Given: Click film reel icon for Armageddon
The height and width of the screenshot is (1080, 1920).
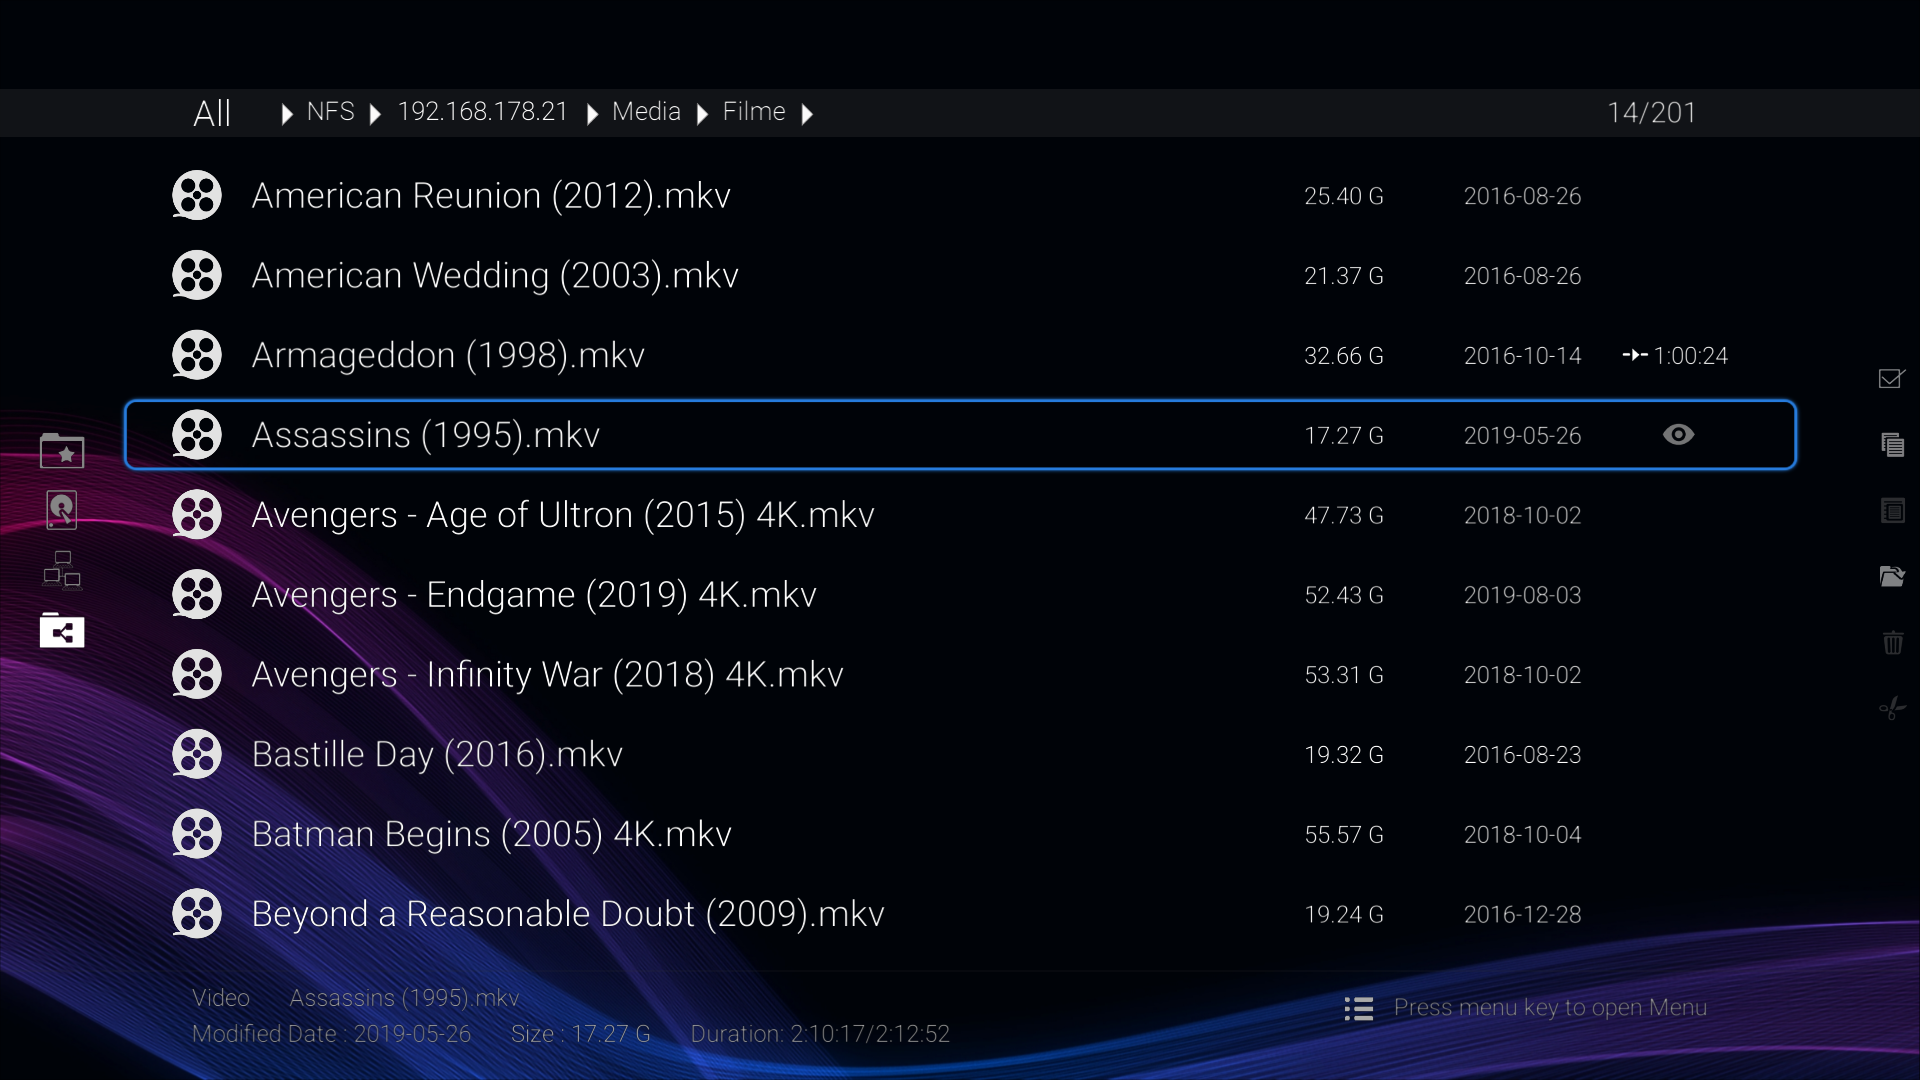Looking at the screenshot, I should (x=197, y=355).
